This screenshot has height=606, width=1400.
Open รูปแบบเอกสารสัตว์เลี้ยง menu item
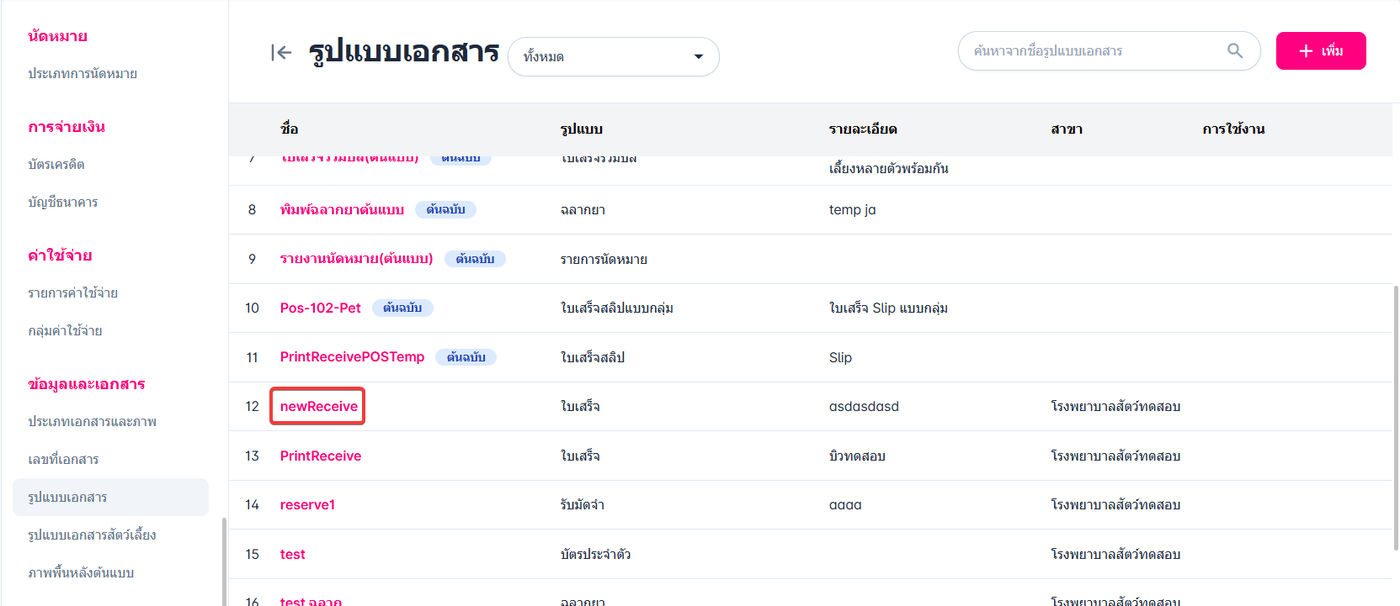coord(92,535)
